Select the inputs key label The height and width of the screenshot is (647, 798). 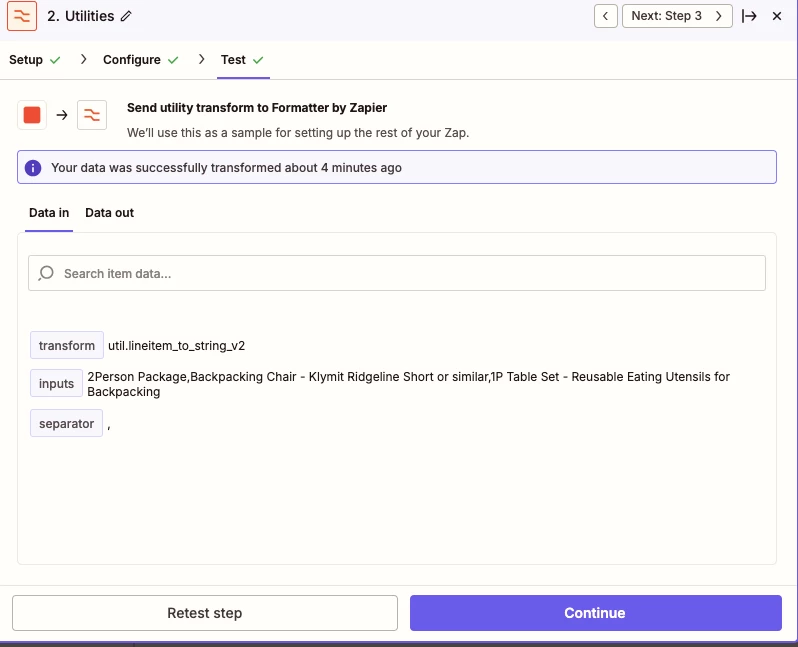pyautogui.click(x=56, y=383)
